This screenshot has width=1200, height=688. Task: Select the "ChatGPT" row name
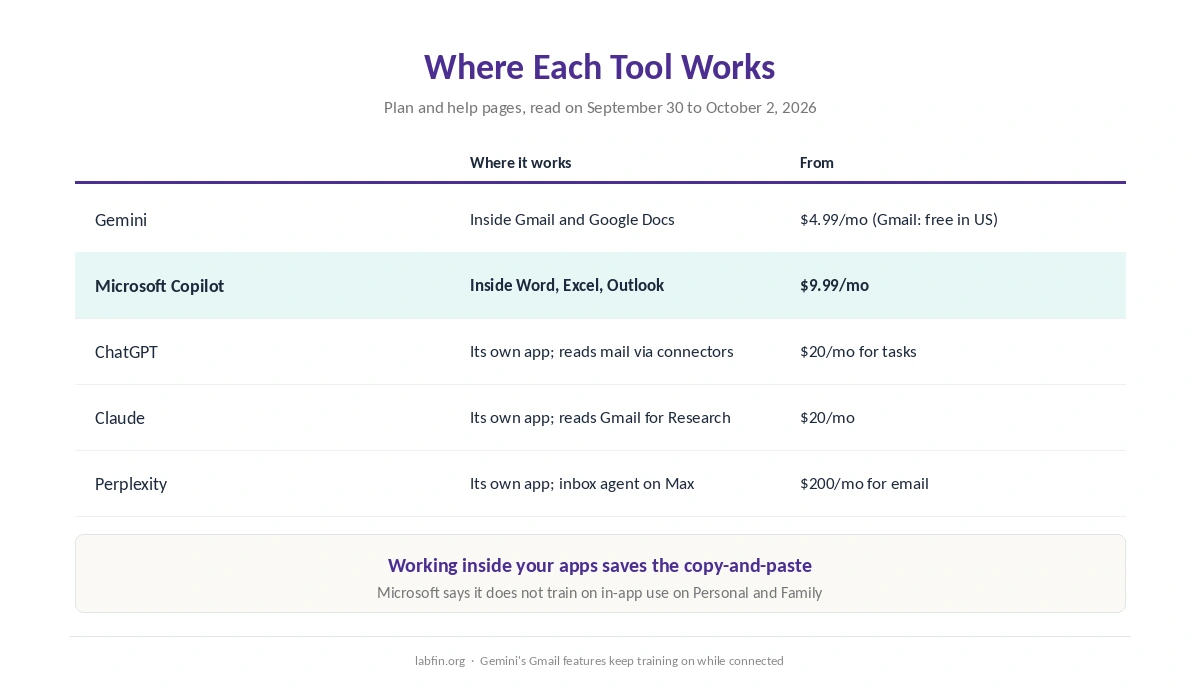coord(126,352)
